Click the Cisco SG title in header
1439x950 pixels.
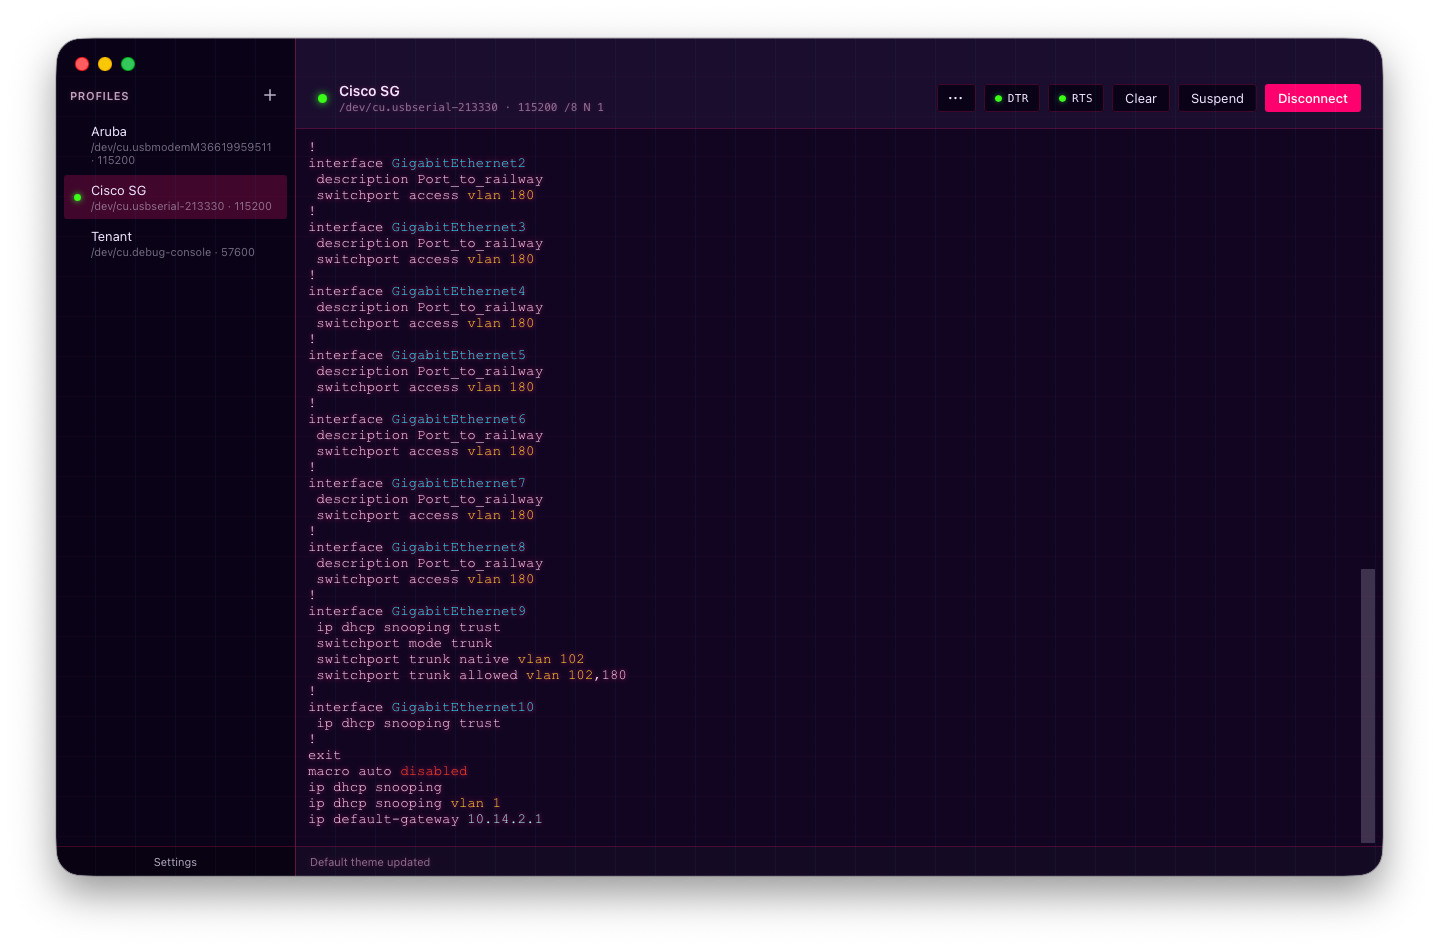coord(369,91)
